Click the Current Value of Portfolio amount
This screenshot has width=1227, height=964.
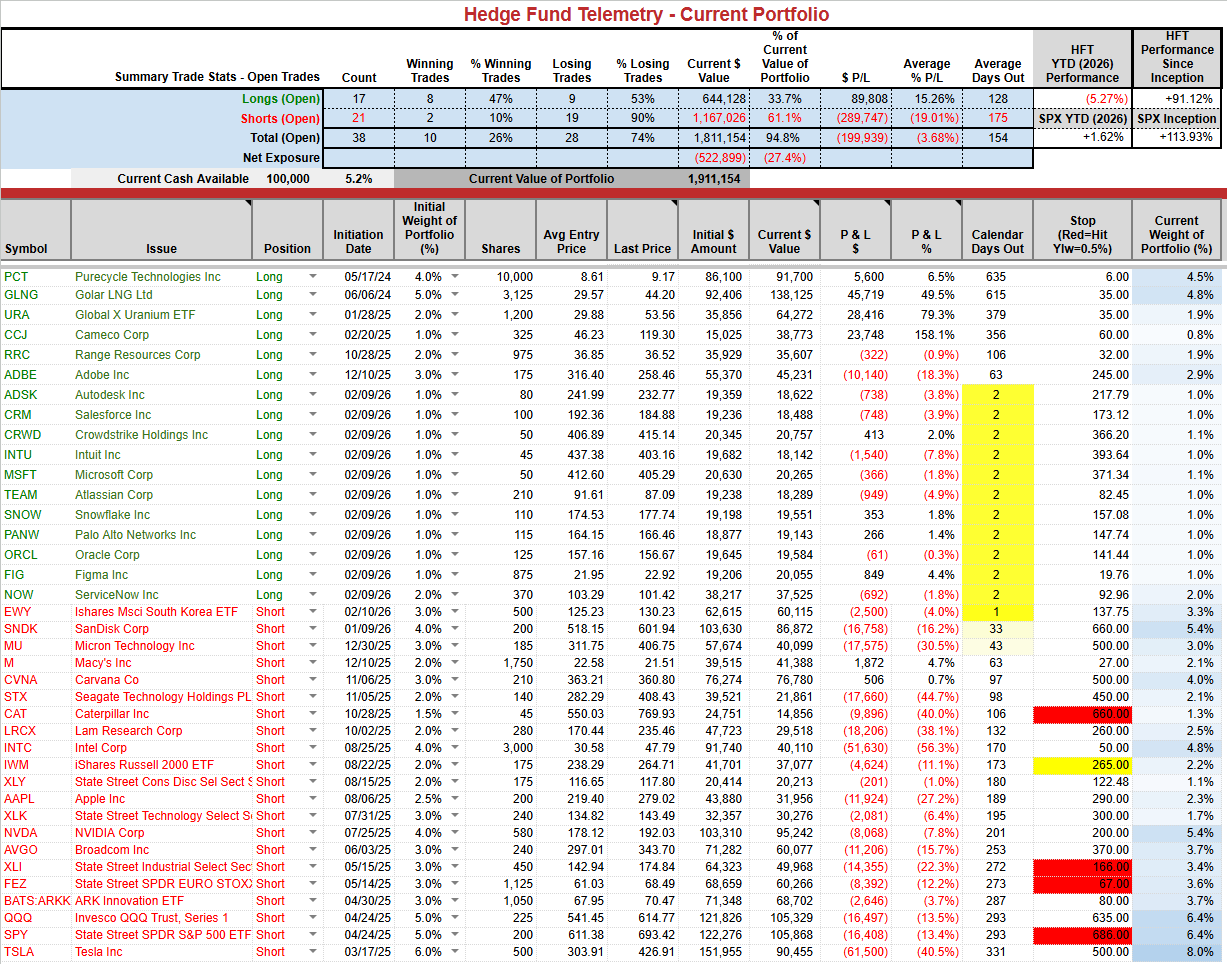pyautogui.click(x=713, y=179)
